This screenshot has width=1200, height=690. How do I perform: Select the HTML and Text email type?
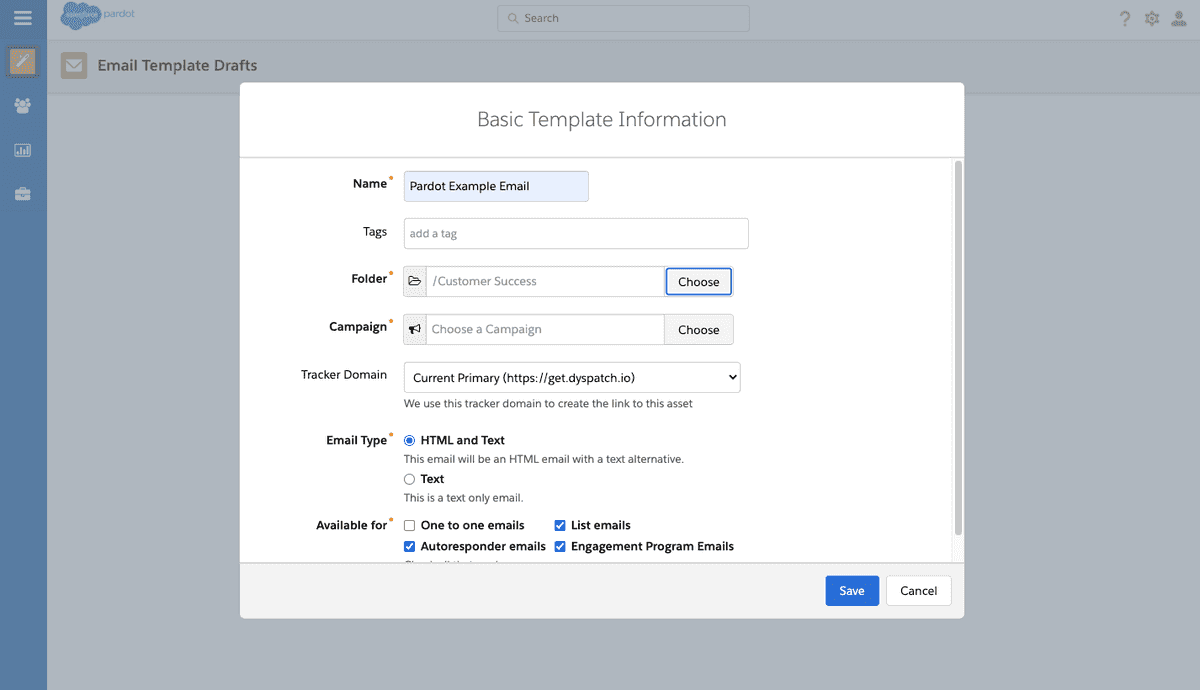[410, 440]
